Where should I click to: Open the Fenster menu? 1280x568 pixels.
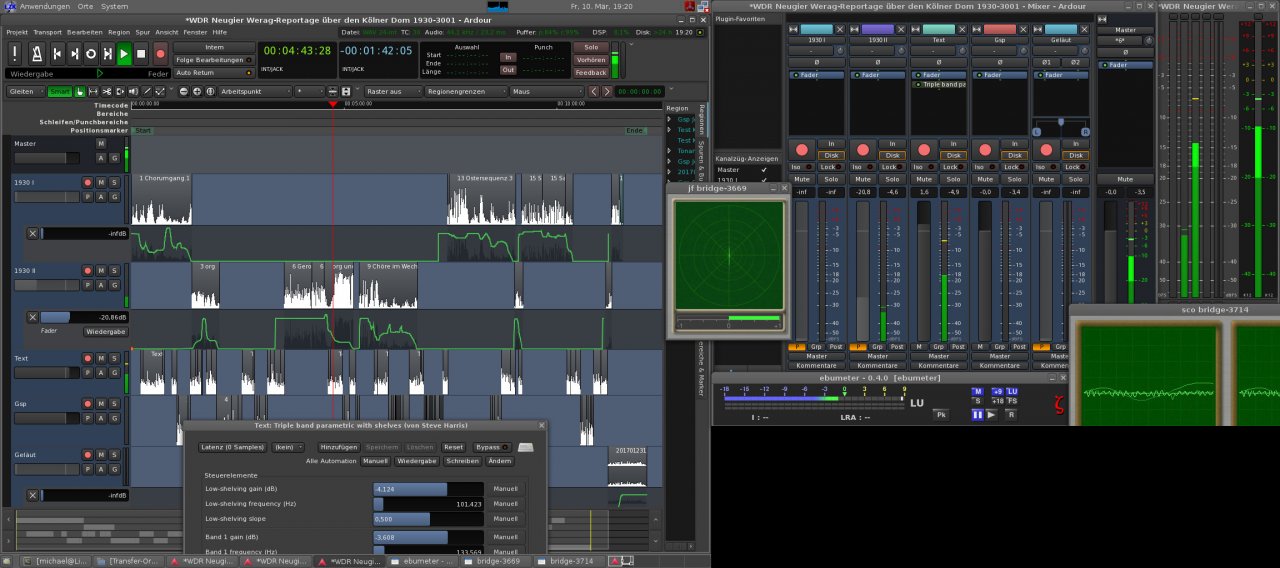click(x=196, y=32)
